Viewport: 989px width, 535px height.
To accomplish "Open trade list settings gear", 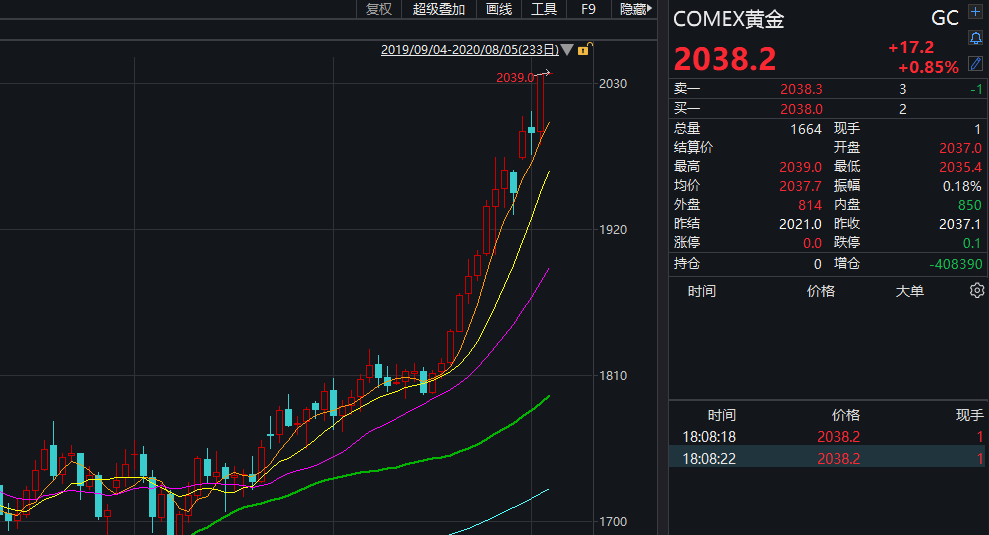I will pyautogui.click(x=976, y=290).
